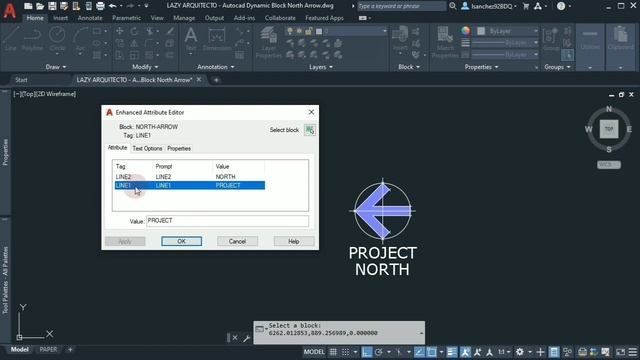The width and height of the screenshot is (640, 360).
Task: Select the Attribute tab in the dialog
Action: [x=117, y=148]
